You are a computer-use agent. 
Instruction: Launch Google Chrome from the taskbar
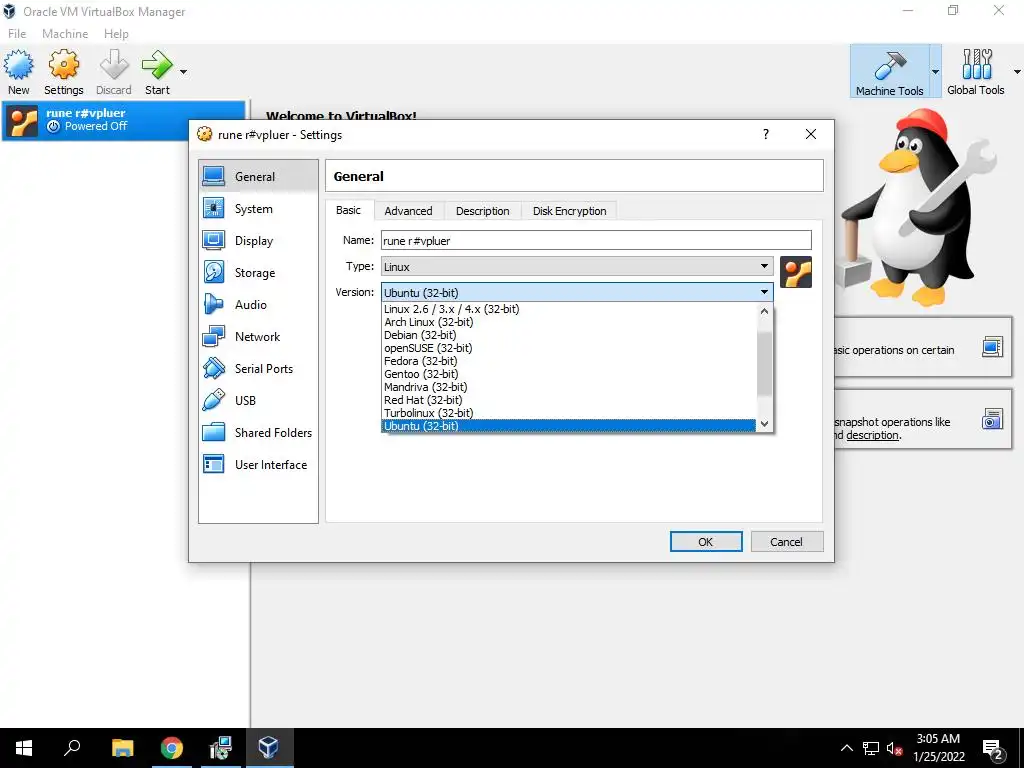172,748
